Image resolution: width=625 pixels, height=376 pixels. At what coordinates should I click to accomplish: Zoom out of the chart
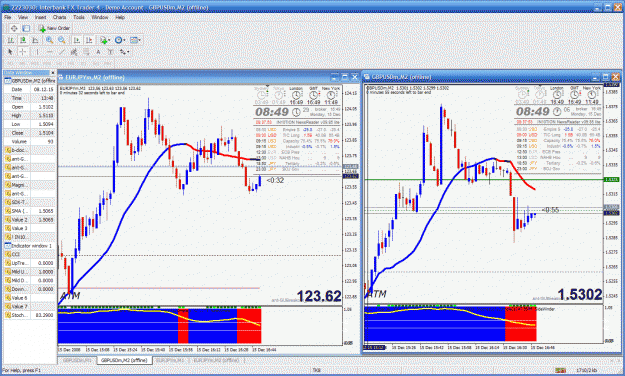(x=62, y=40)
